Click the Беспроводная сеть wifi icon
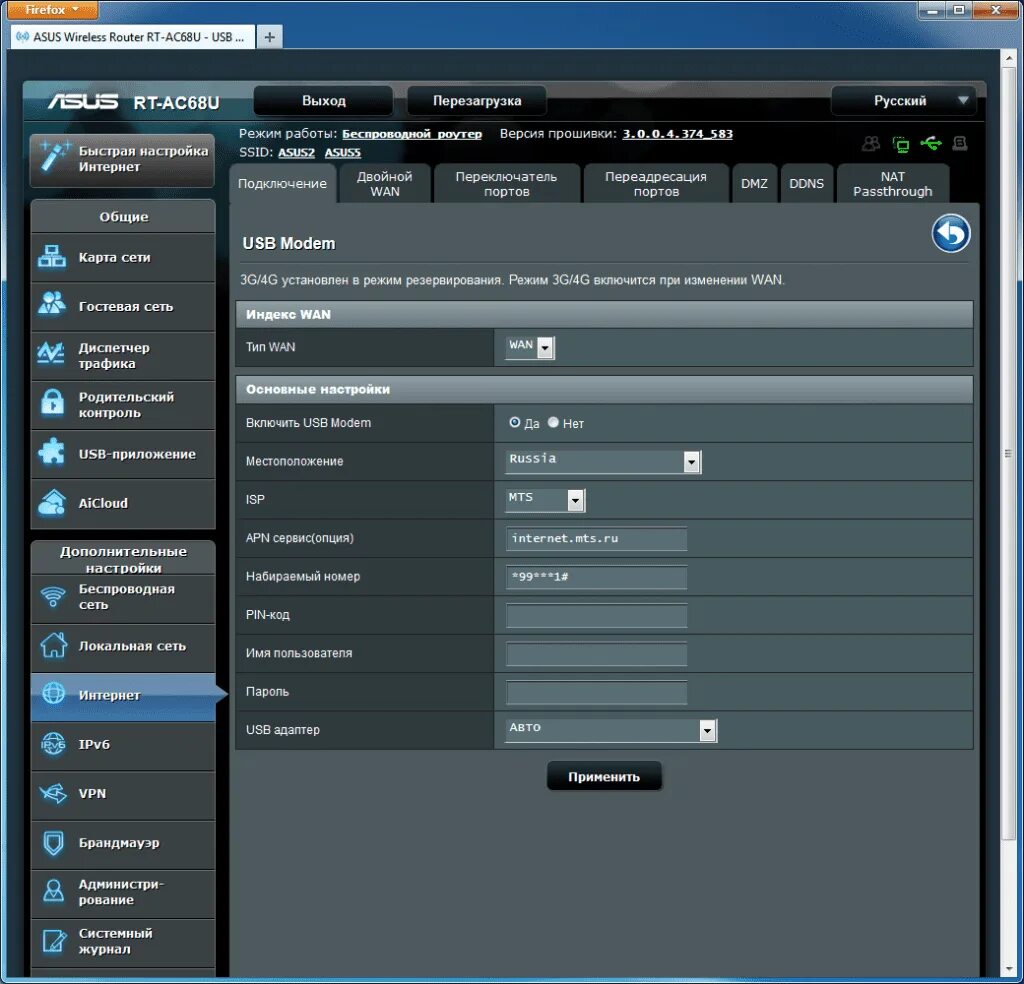 (53, 597)
